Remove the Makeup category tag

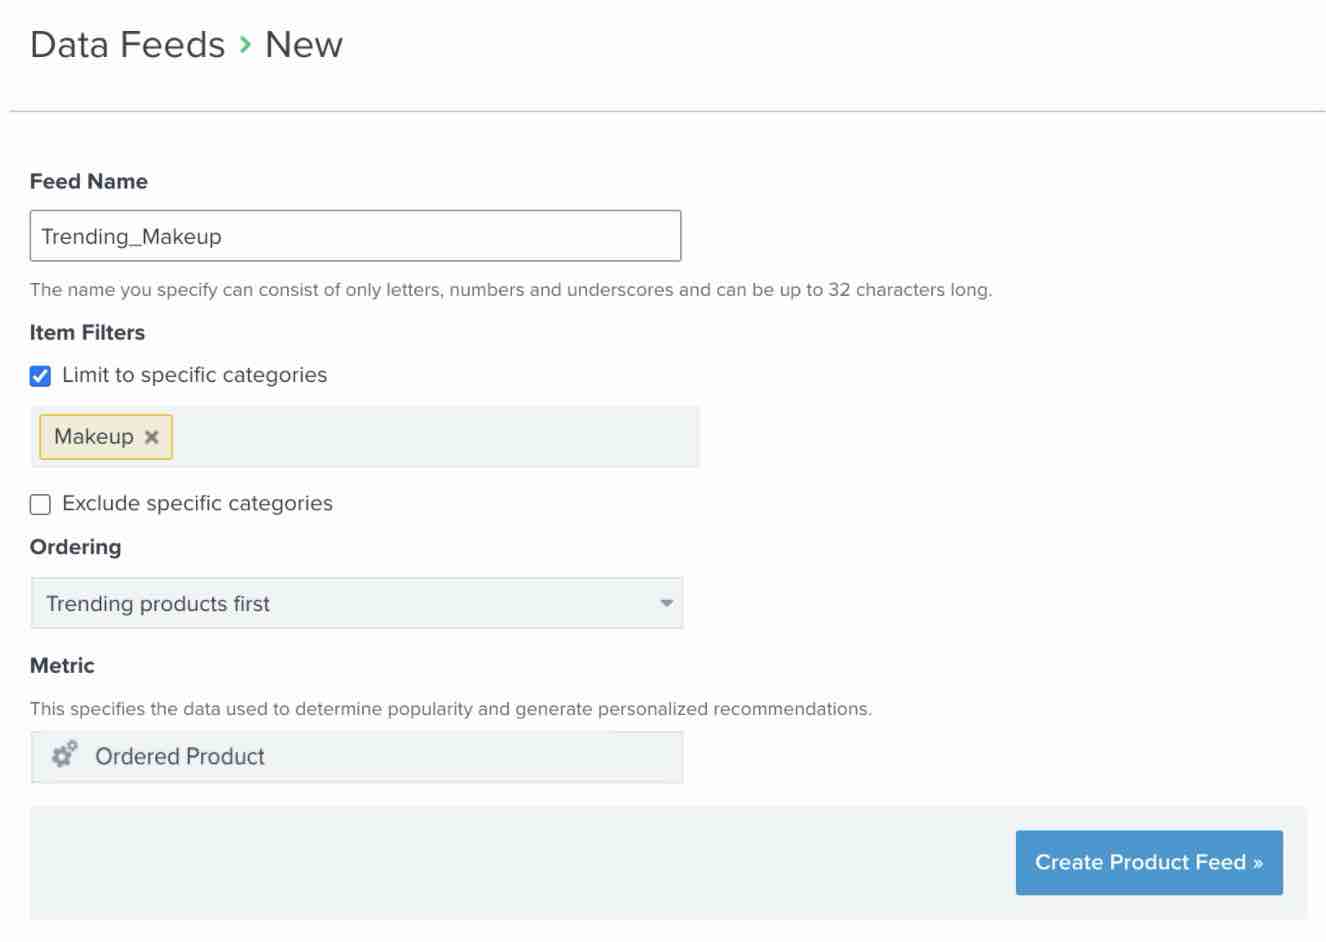point(152,437)
